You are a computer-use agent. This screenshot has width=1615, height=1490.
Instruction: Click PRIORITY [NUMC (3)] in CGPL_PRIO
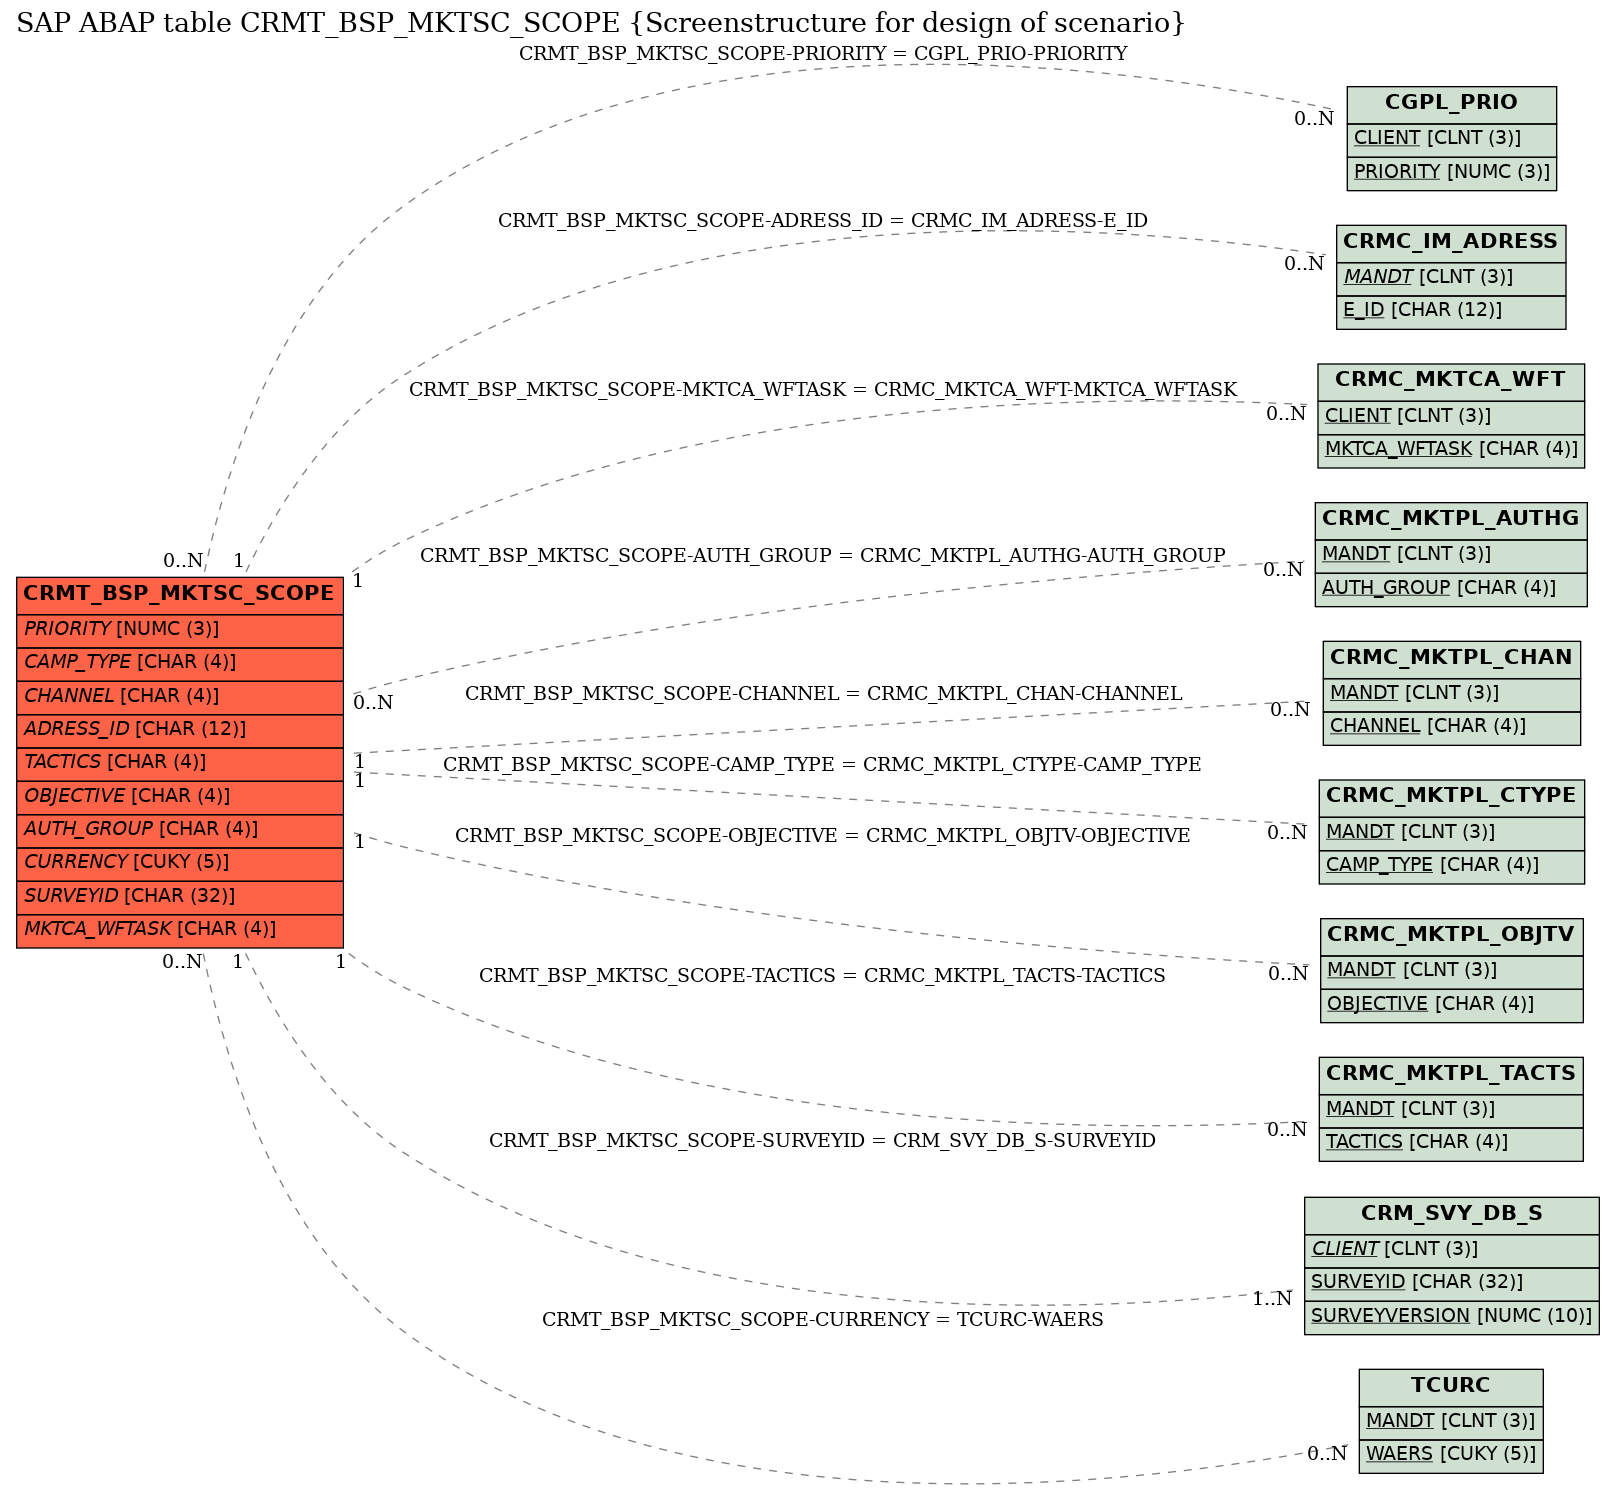coord(1451,172)
